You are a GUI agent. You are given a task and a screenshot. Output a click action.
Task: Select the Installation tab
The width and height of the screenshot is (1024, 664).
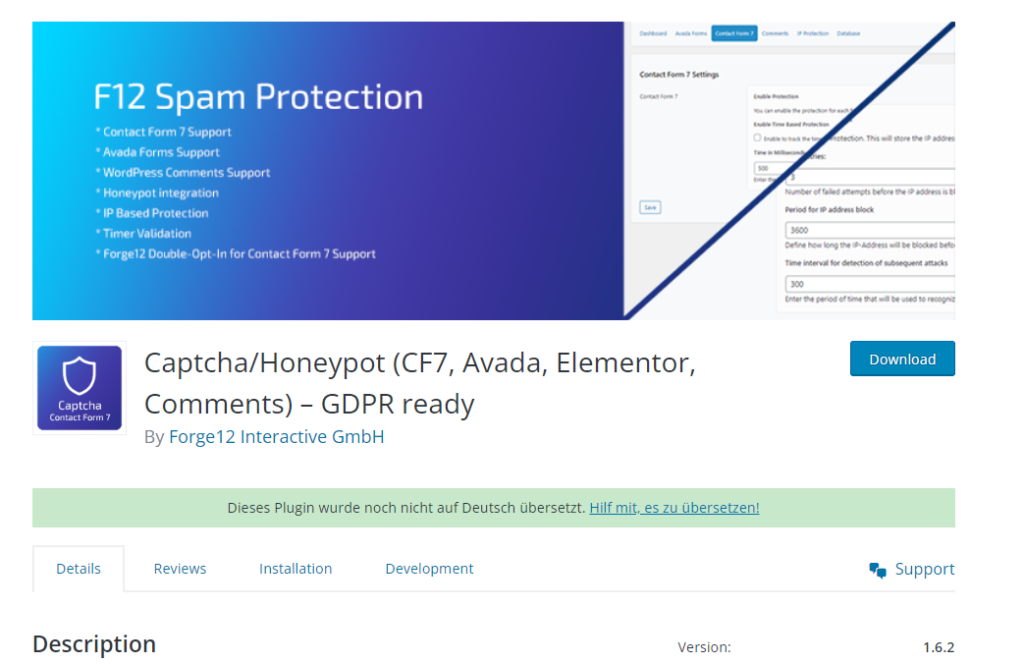[x=295, y=569]
